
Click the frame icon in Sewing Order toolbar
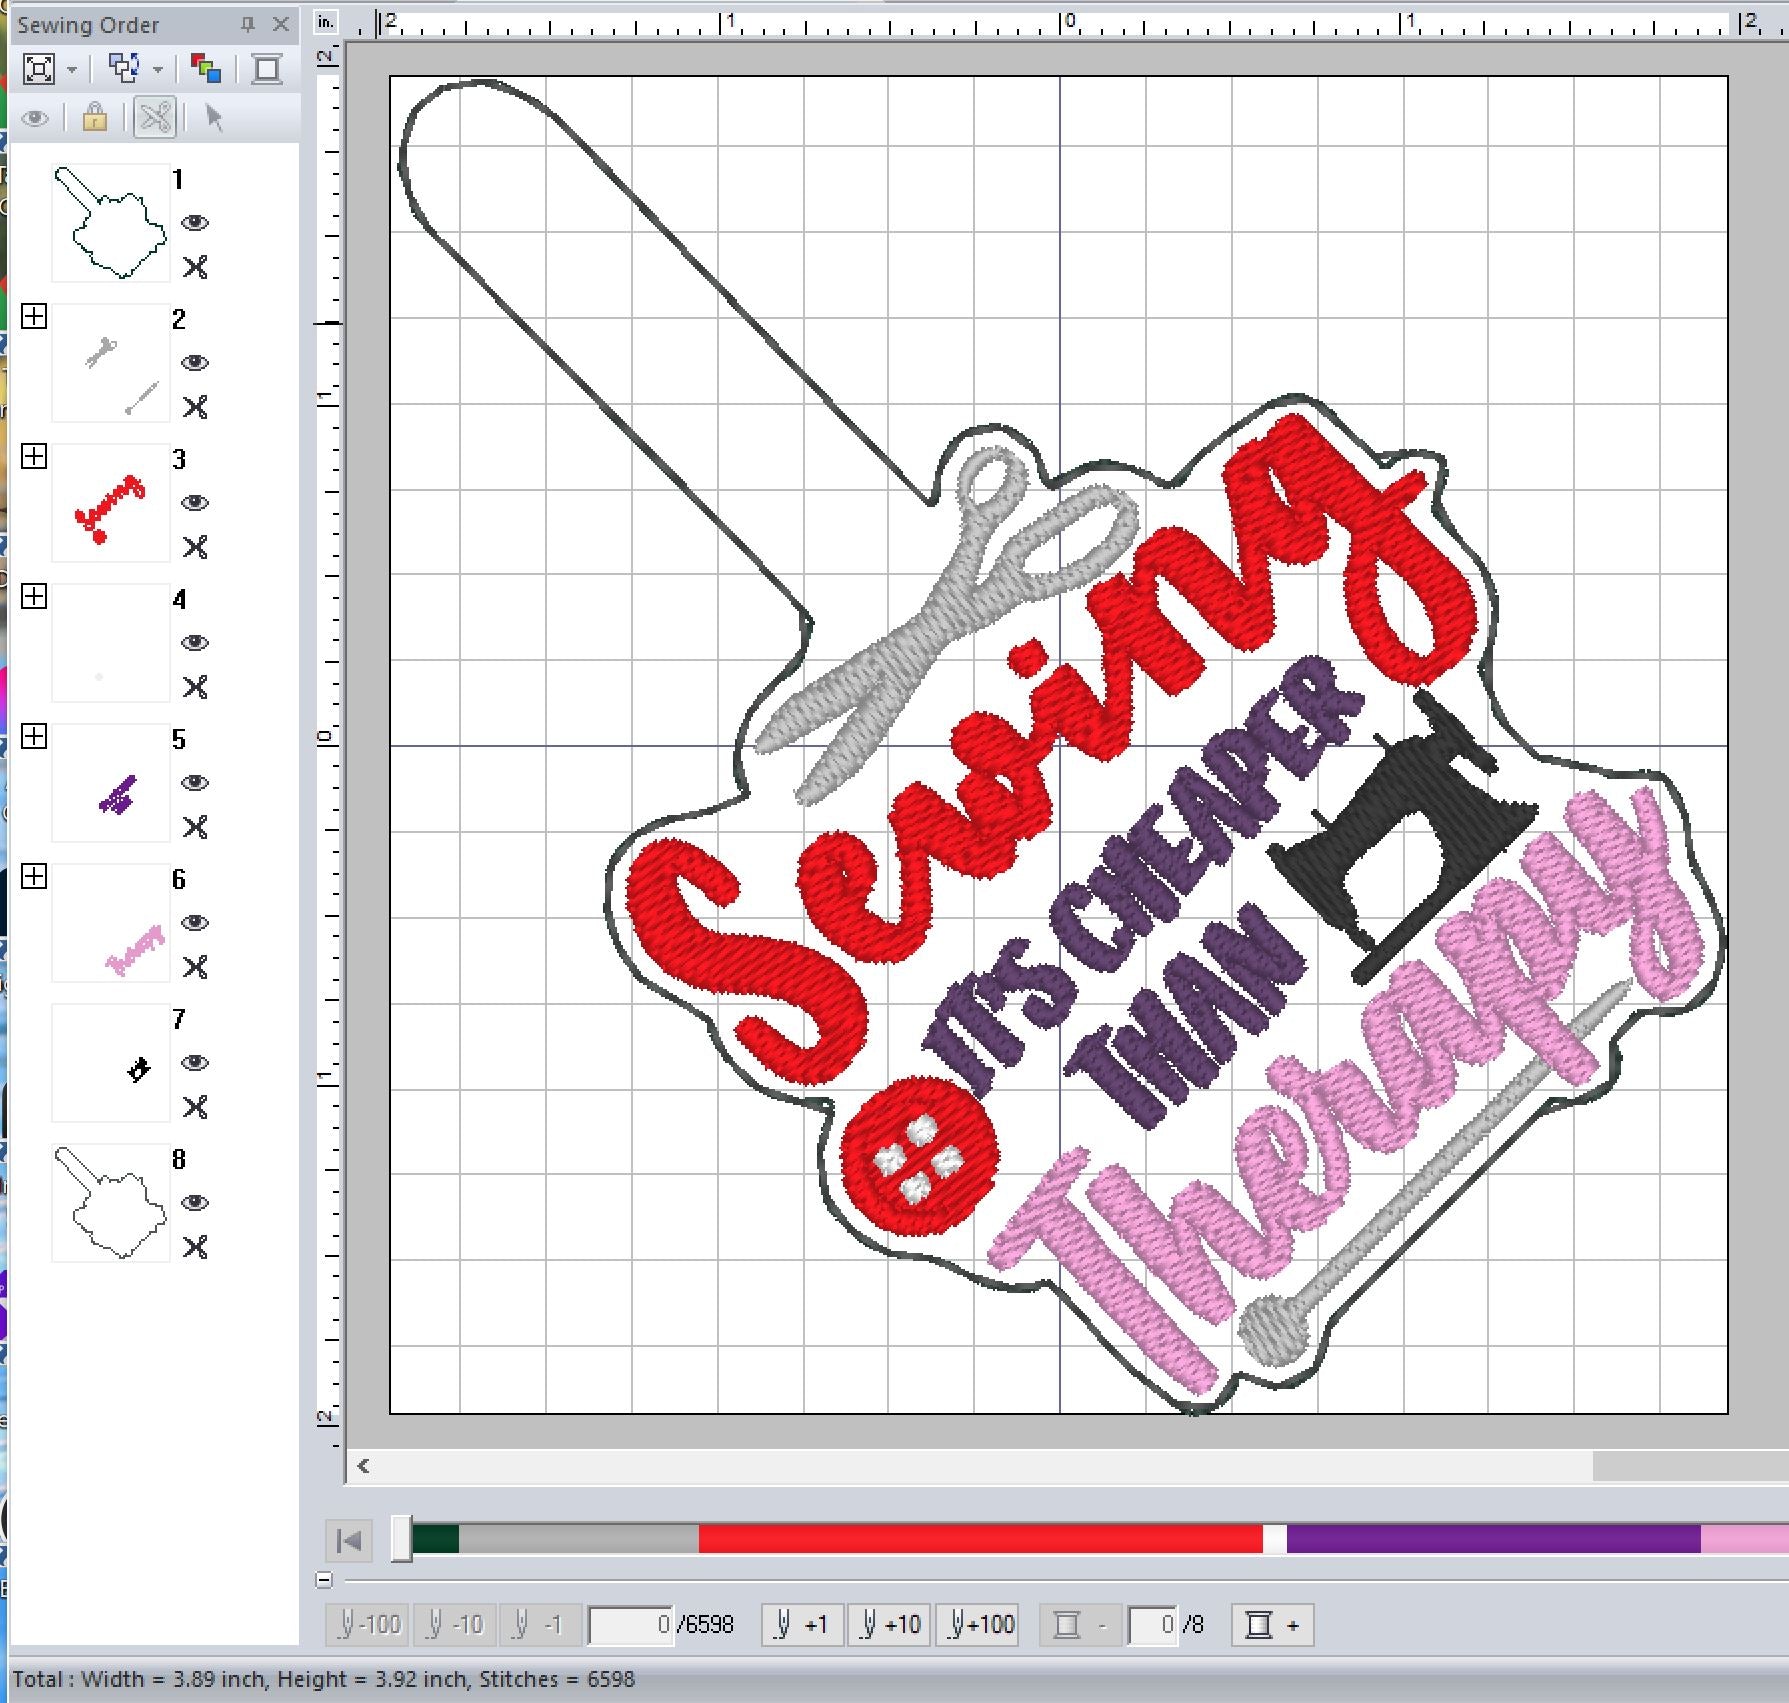click(x=267, y=69)
